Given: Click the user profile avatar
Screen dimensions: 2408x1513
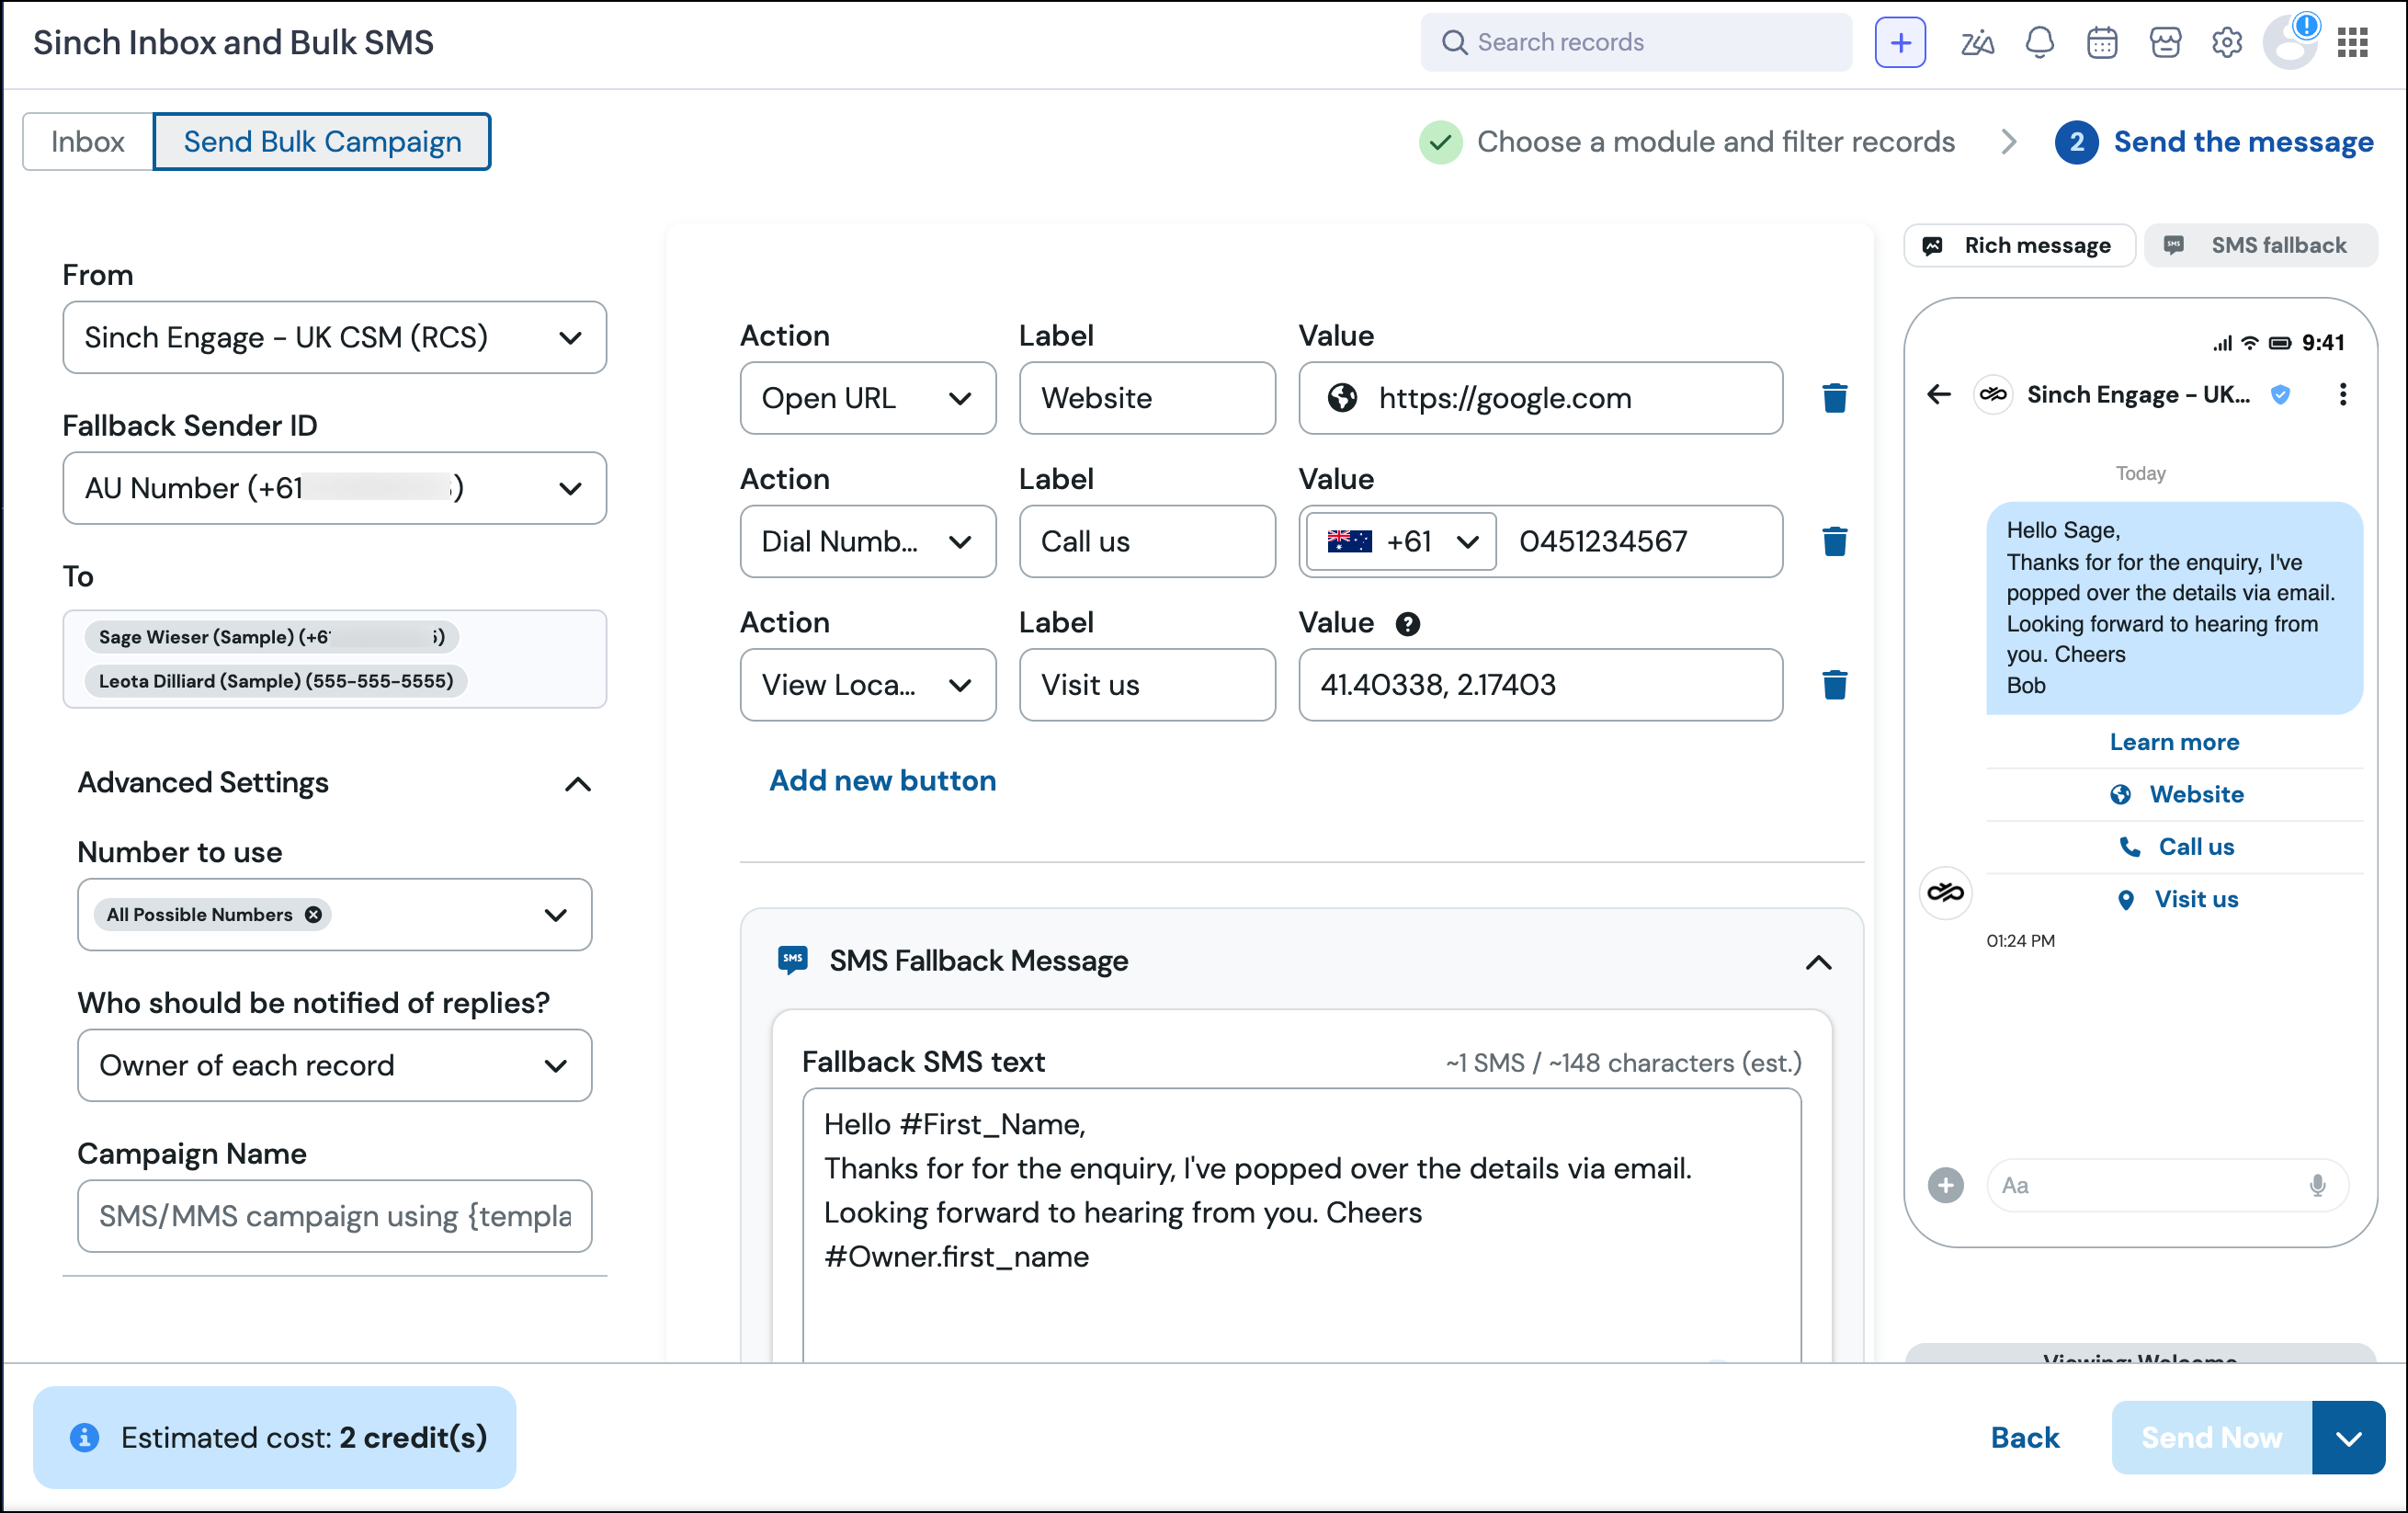Looking at the screenshot, I should [2291, 42].
